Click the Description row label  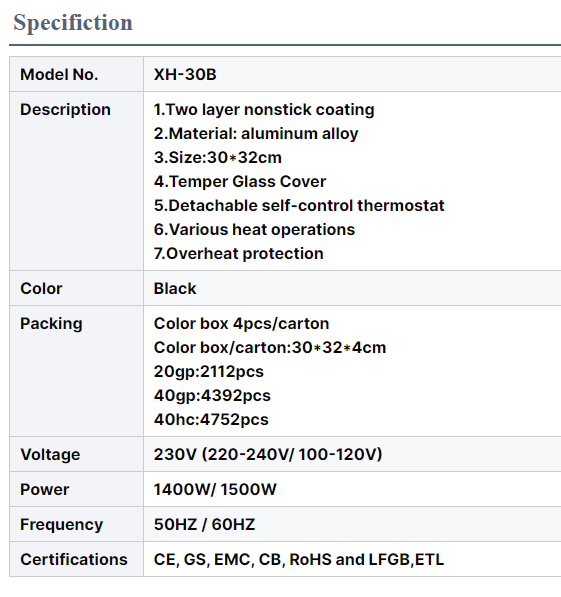tap(66, 110)
